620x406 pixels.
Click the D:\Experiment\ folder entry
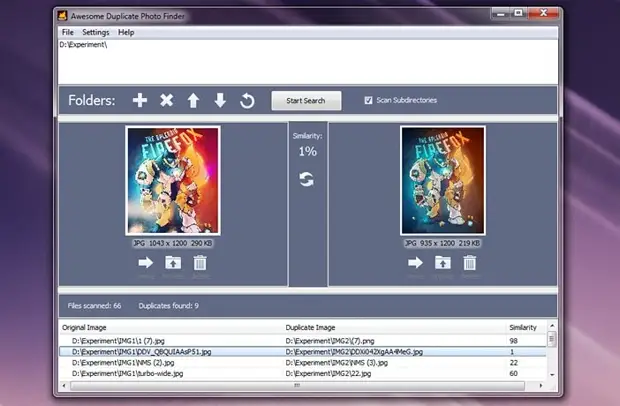(84, 45)
